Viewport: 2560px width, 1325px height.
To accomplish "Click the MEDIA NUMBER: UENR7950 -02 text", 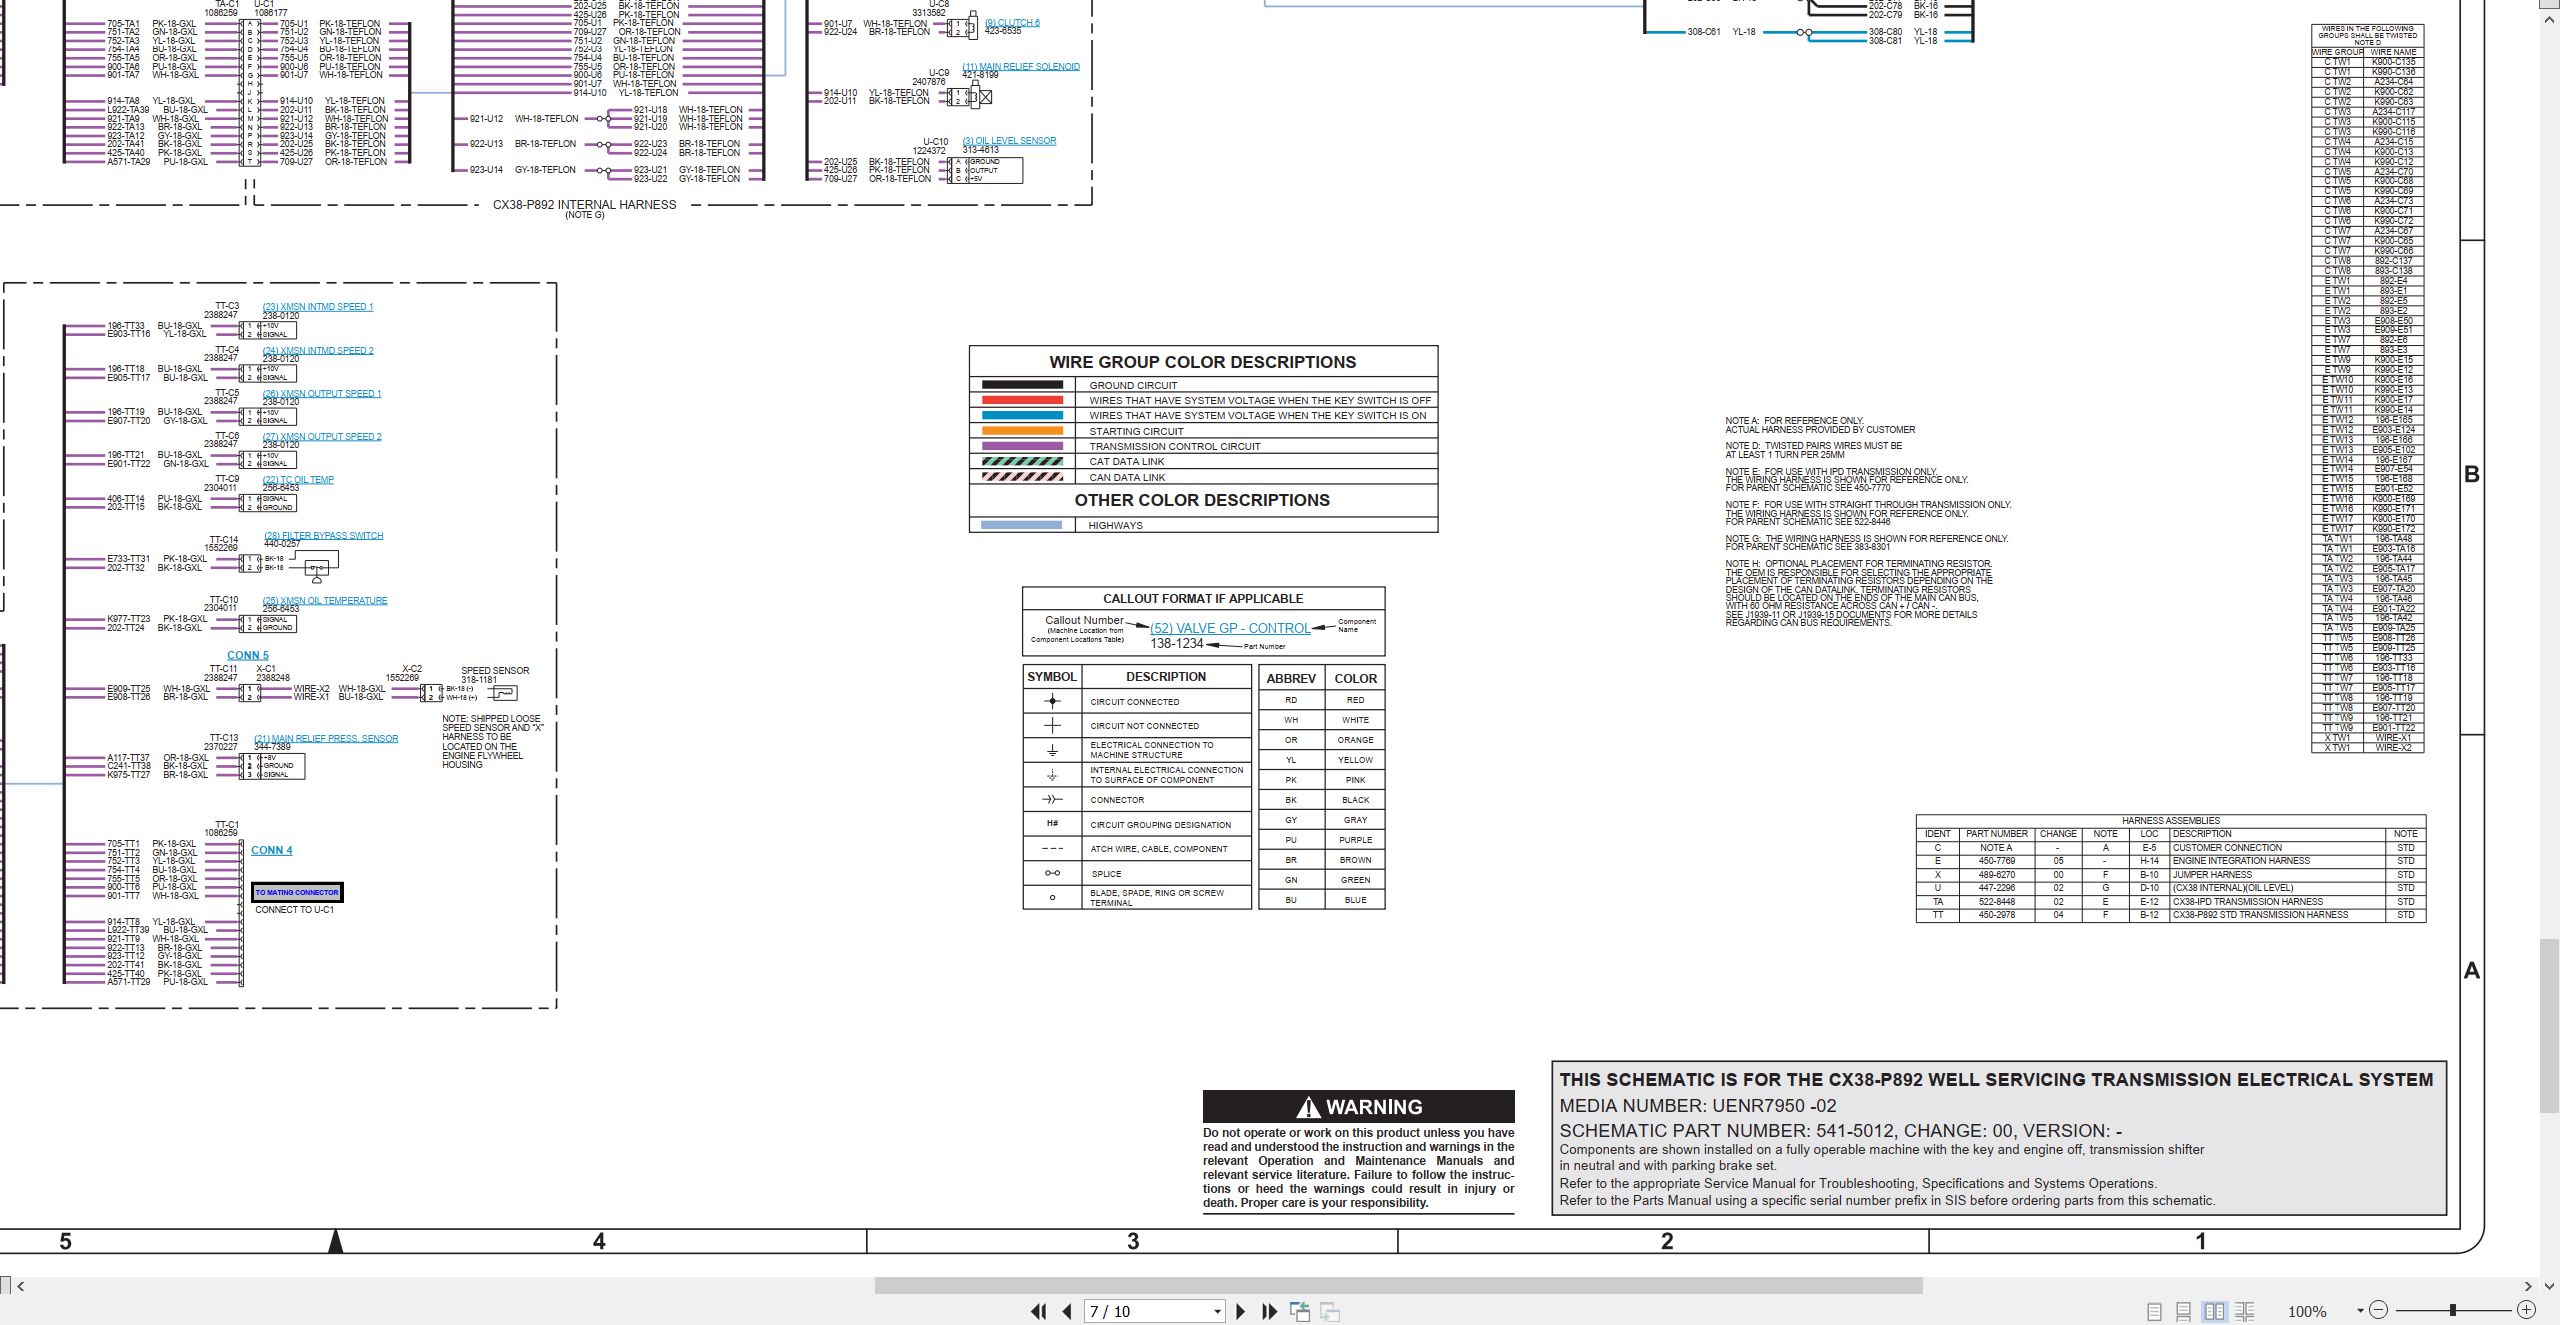I will (x=1698, y=1105).
